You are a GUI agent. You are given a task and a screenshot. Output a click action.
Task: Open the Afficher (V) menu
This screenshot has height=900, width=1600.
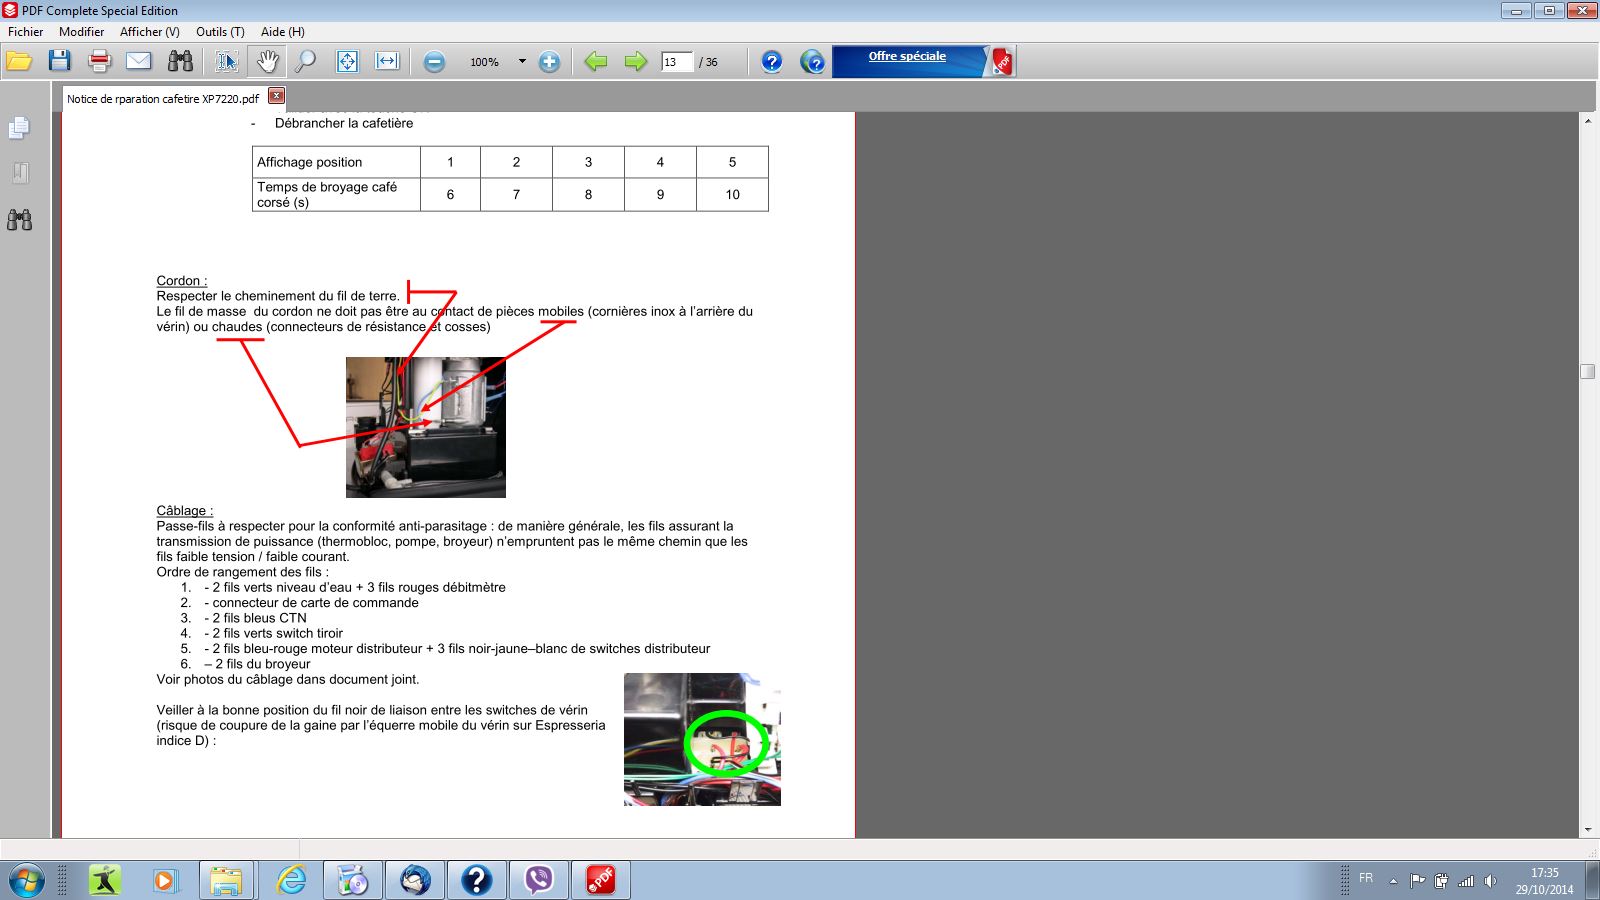(150, 32)
